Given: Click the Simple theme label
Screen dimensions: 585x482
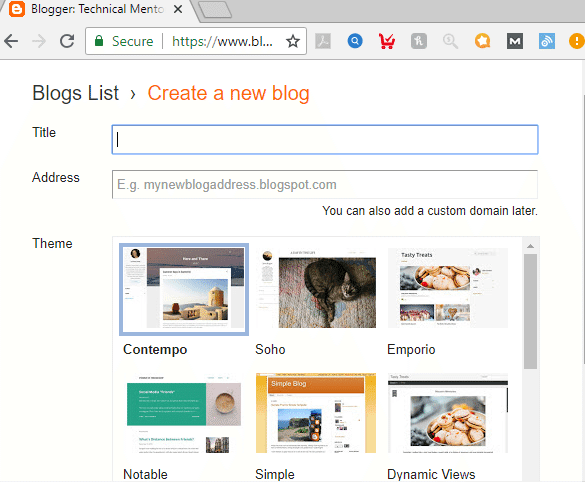Looking at the screenshot, I should (x=275, y=474).
